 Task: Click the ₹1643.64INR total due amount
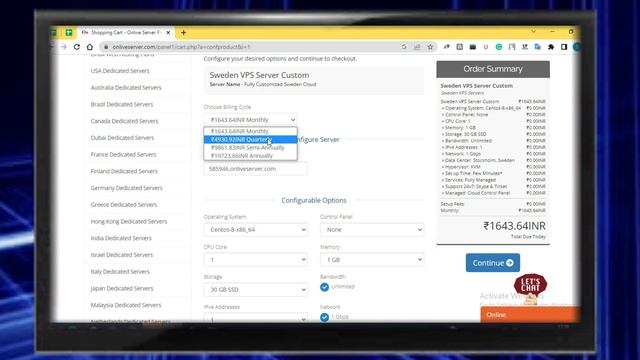514,226
